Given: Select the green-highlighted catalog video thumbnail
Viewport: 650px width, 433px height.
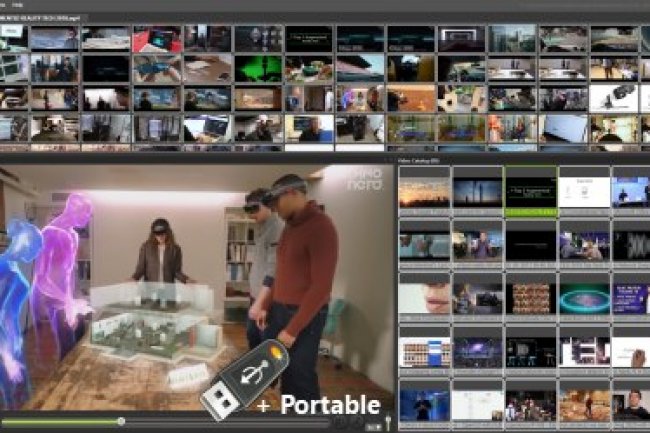Looking at the screenshot, I should tap(530, 188).
